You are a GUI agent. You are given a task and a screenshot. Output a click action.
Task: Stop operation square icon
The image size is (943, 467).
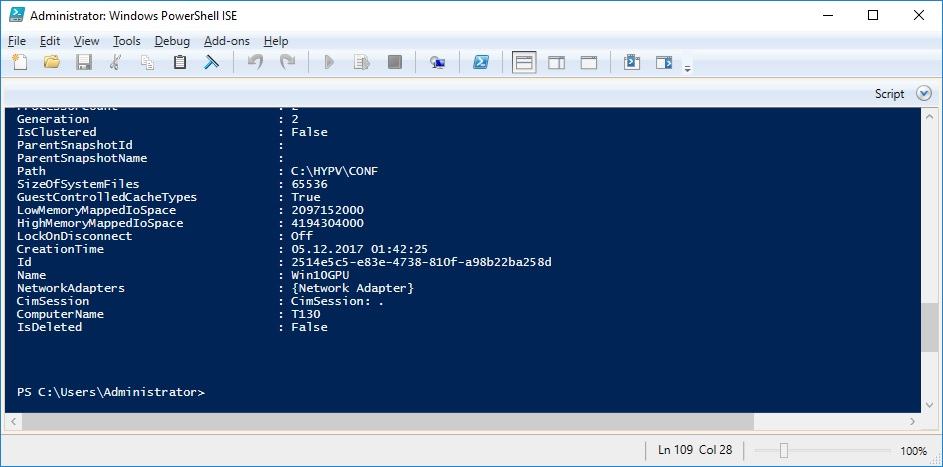pyautogui.click(x=395, y=62)
